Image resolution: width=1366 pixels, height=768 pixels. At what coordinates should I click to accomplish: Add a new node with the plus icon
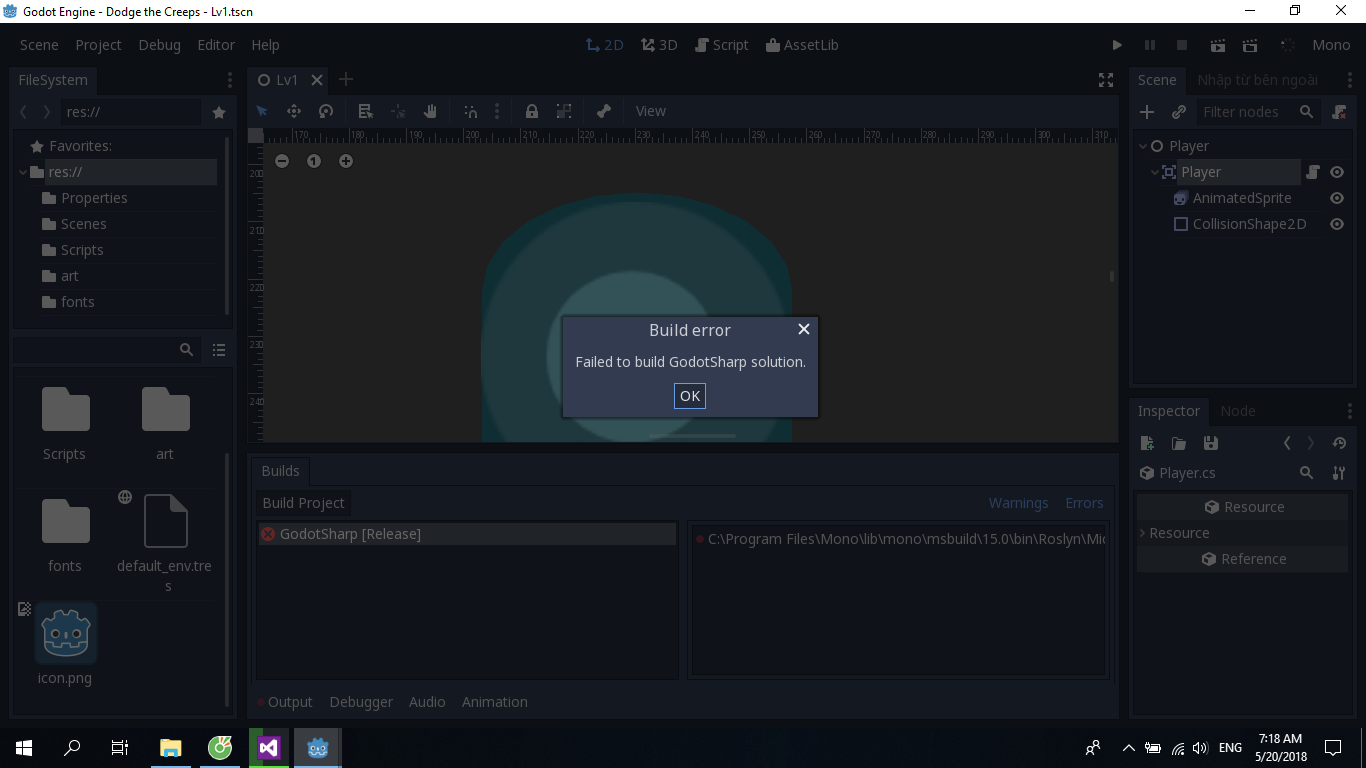coord(1146,112)
